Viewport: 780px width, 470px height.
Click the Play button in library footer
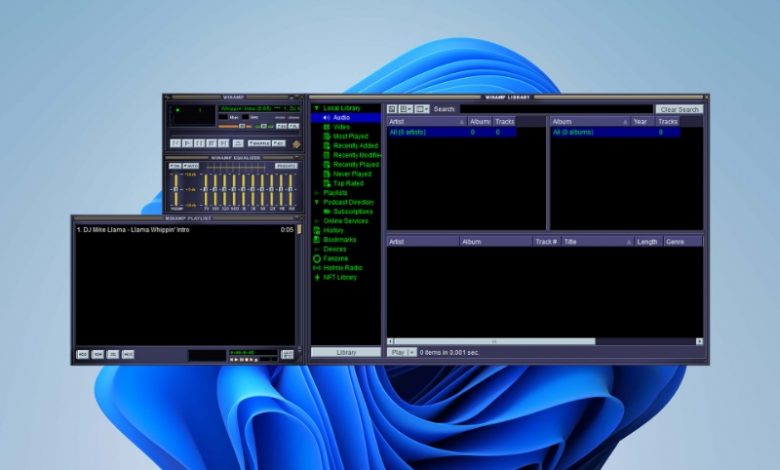[x=397, y=352]
